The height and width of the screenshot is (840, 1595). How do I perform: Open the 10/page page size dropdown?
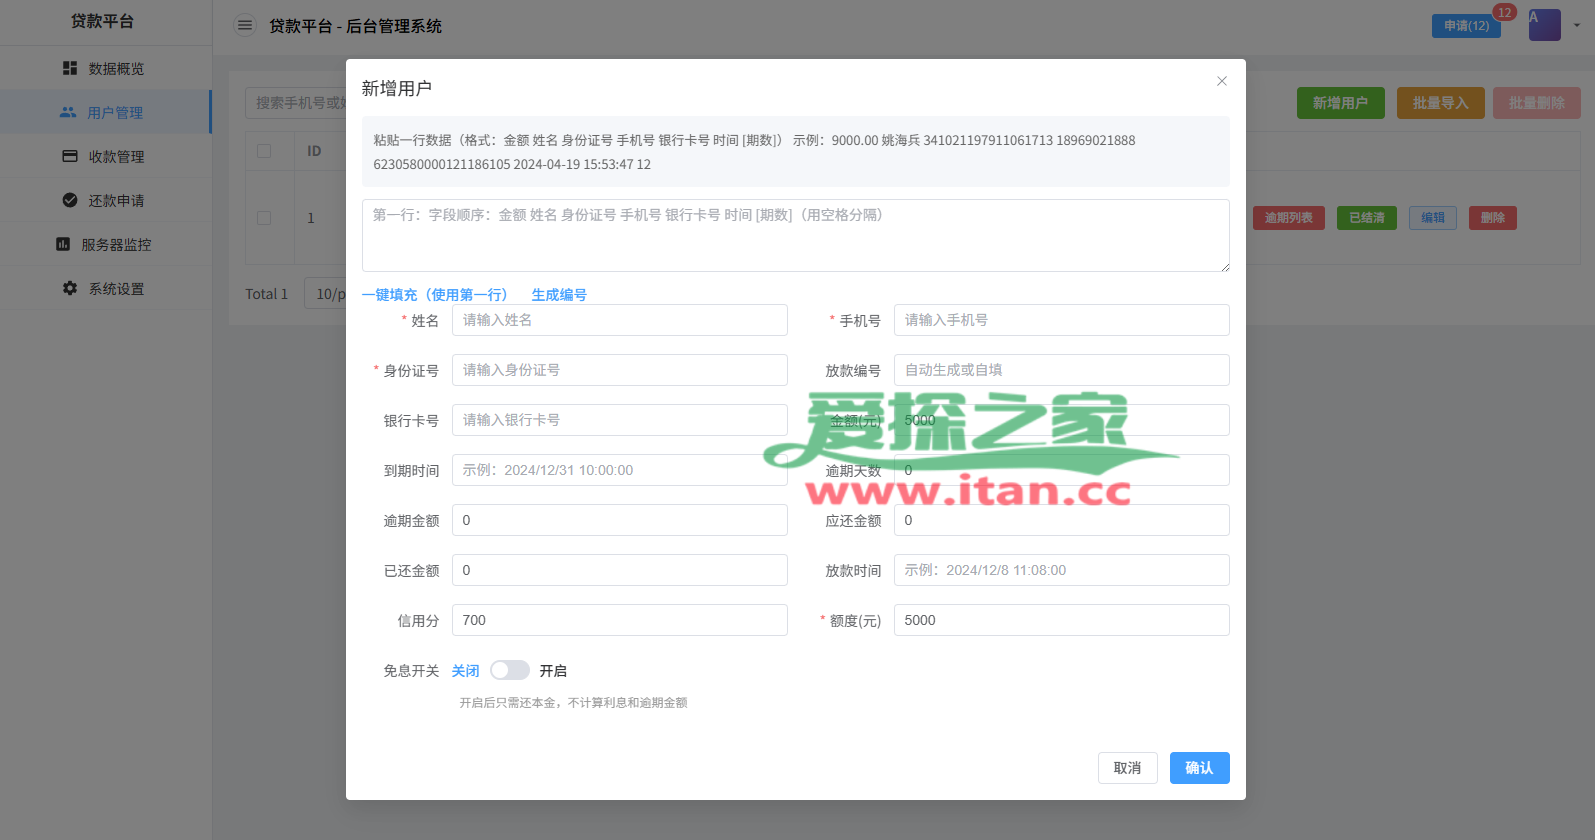326,294
